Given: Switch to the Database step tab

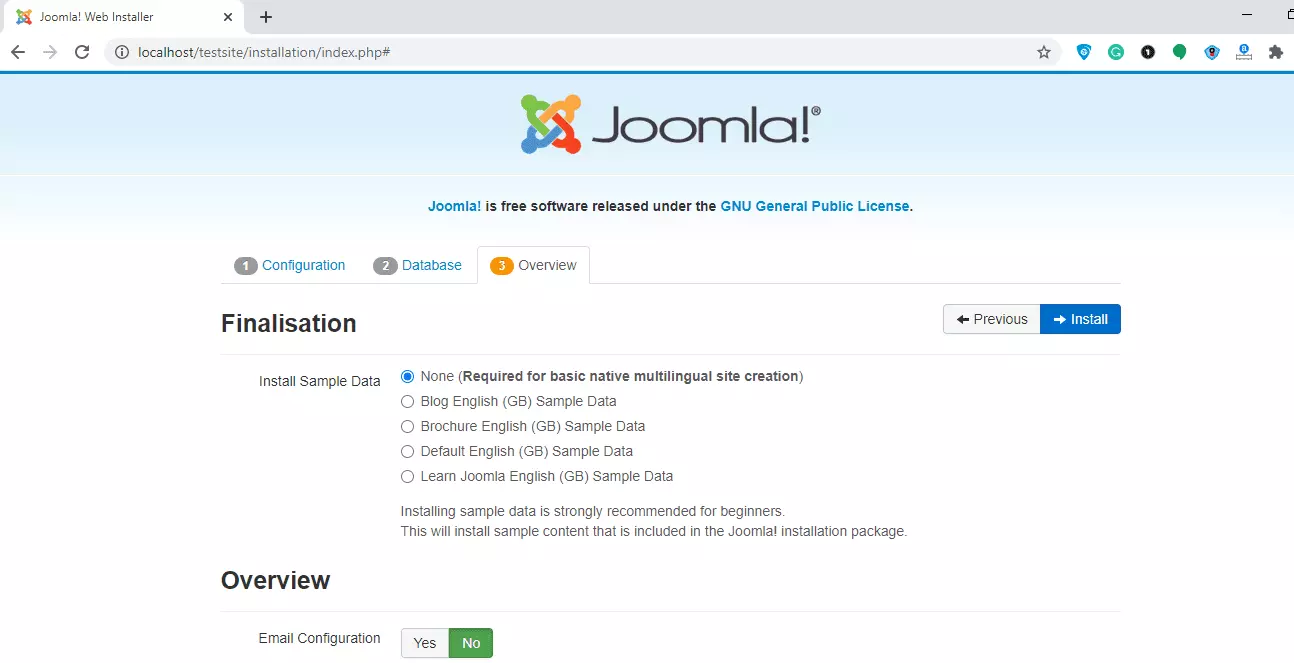Looking at the screenshot, I should click(418, 265).
